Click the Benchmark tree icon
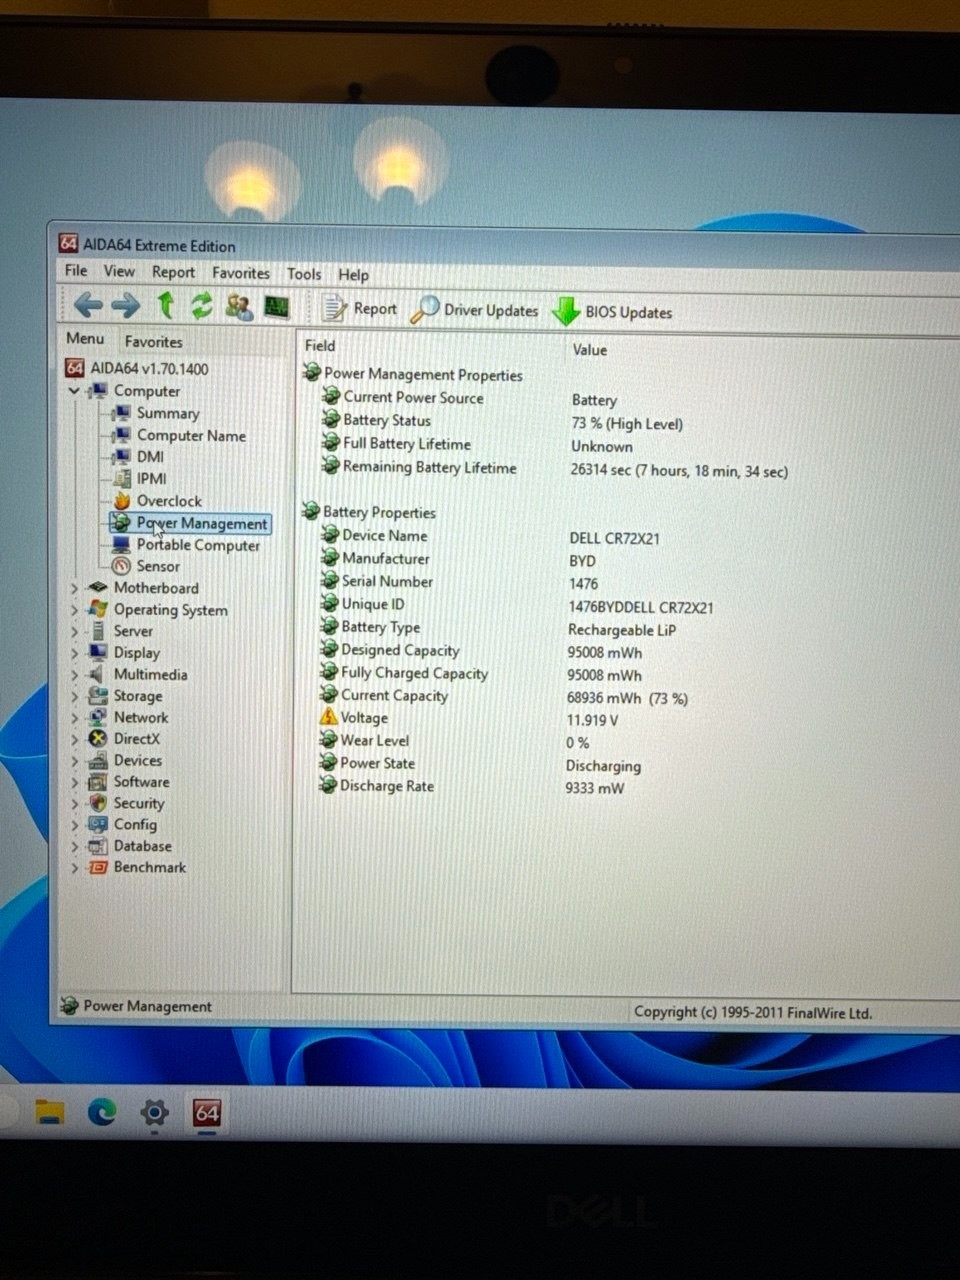The image size is (960, 1280). point(97,868)
